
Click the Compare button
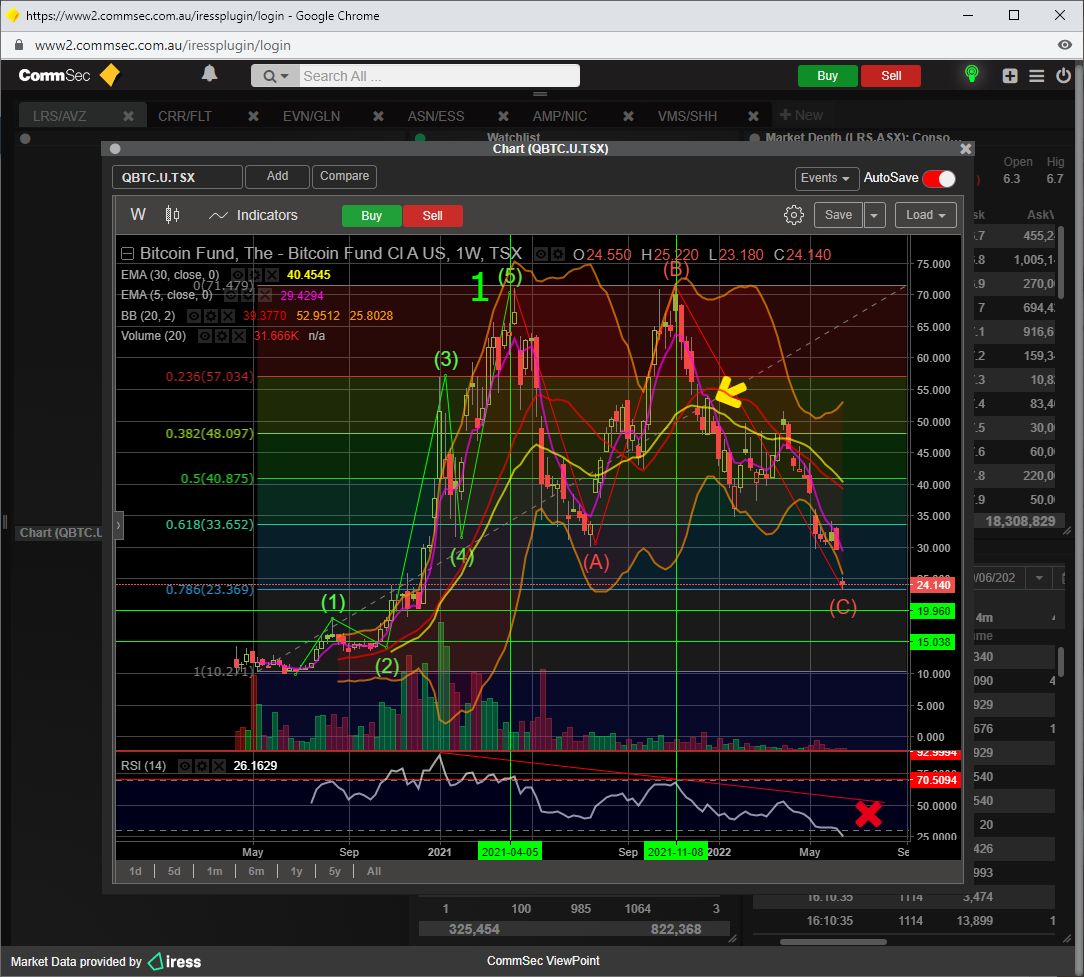click(x=344, y=176)
